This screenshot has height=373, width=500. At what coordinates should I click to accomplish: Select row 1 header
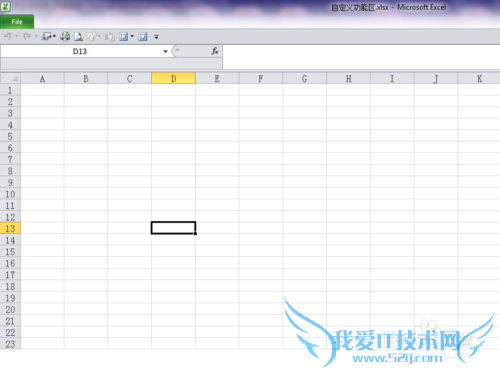coord(10,90)
